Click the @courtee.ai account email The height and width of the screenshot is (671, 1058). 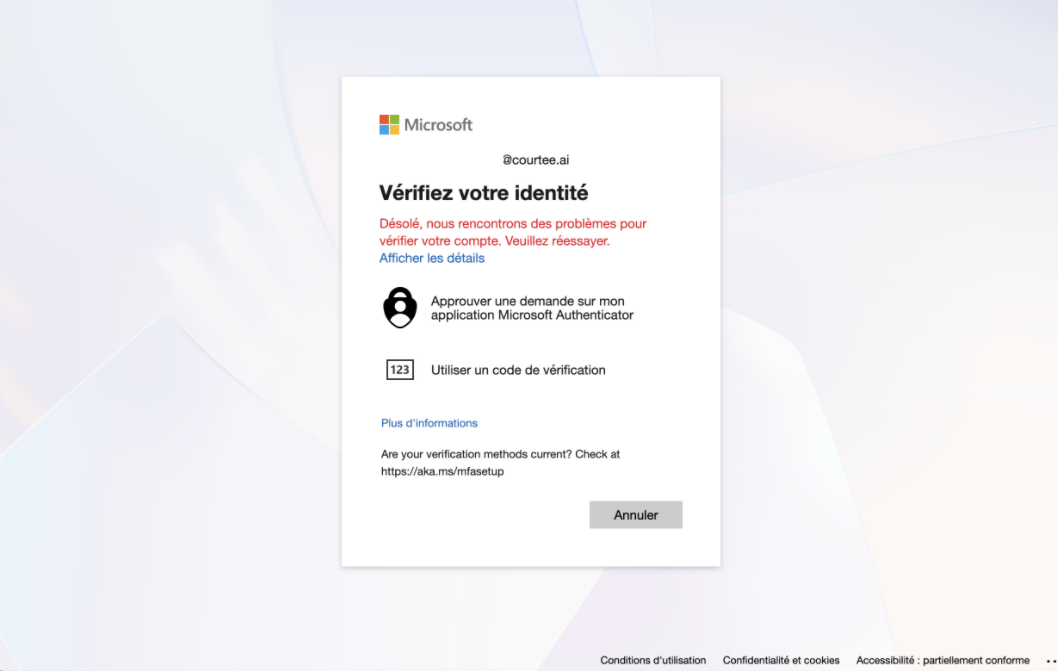click(535, 160)
